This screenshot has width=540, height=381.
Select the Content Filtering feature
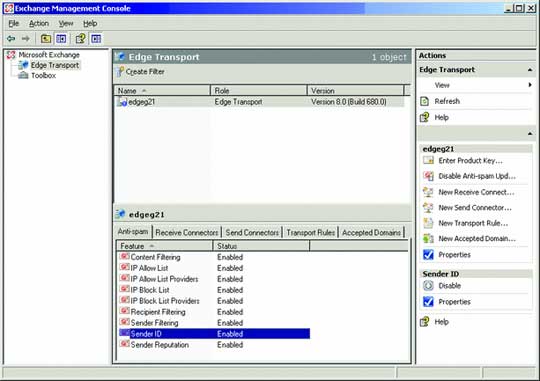pos(155,257)
